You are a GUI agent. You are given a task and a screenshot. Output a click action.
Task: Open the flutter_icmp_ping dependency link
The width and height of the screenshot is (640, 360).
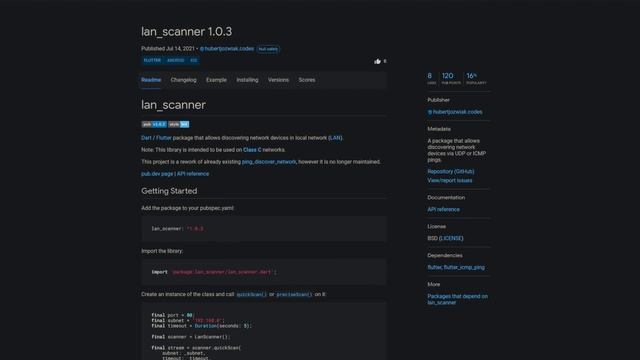tap(464, 267)
